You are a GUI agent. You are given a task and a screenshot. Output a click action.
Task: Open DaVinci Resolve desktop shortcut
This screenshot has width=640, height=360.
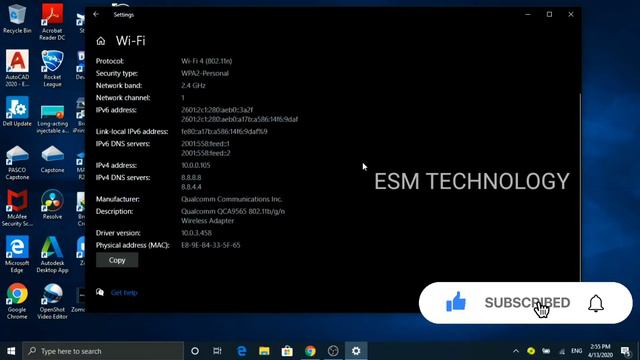52,204
